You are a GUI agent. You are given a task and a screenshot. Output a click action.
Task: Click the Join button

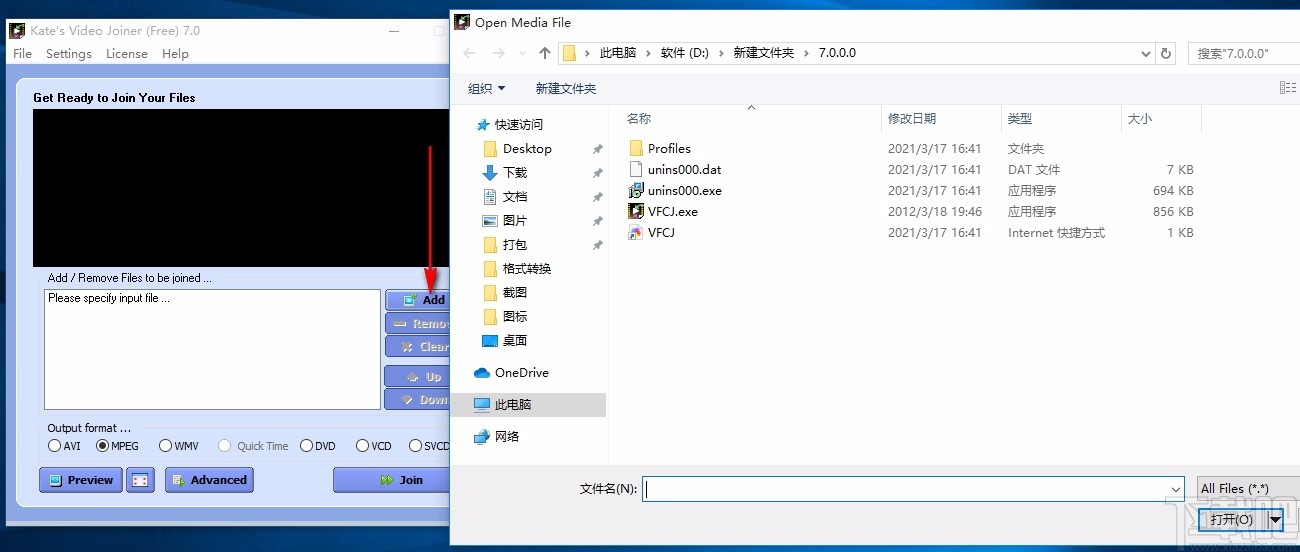pyautogui.click(x=392, y=480)
